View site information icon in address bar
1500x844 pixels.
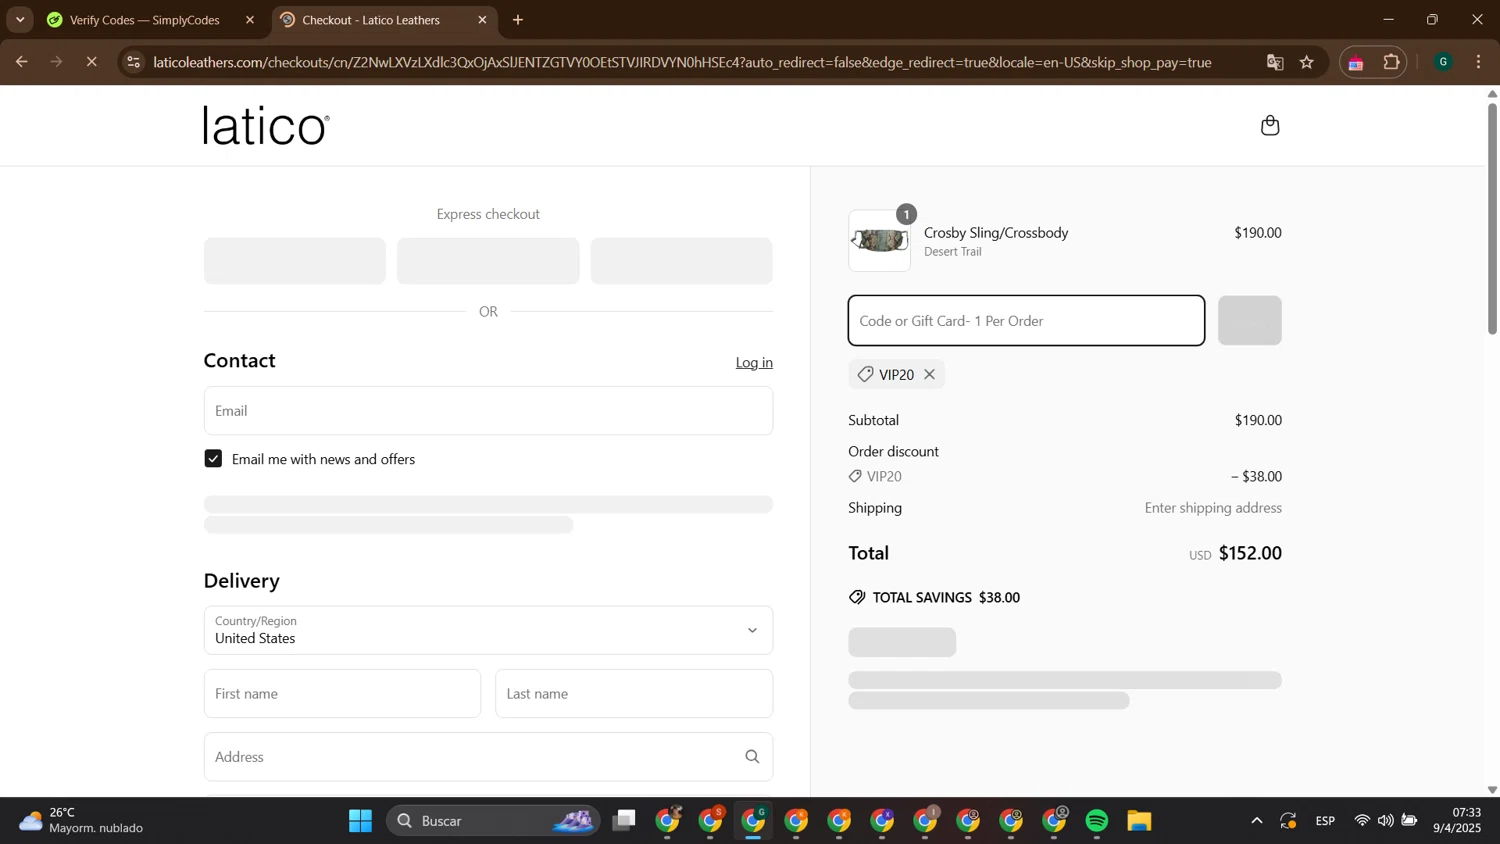pos(134,62)
